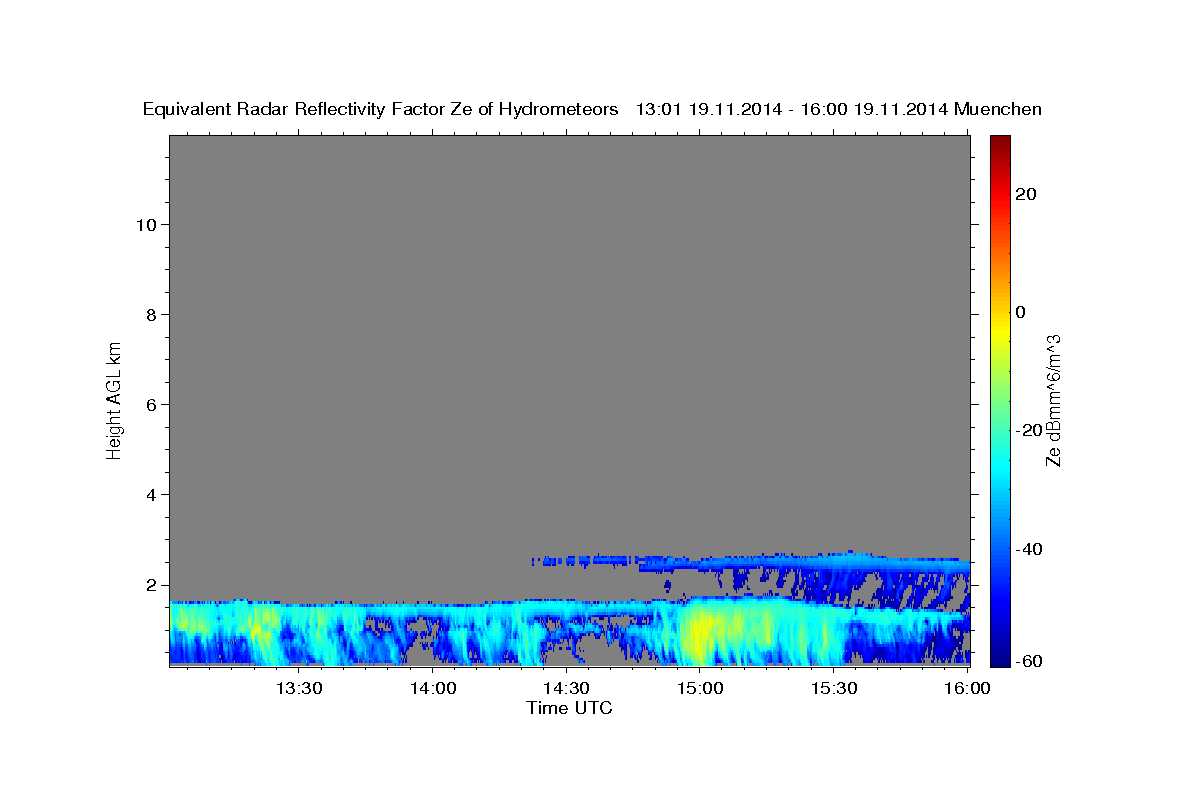Click the height tick label 2
Screen dimensions: 1200x800
(x=151, y=584)
